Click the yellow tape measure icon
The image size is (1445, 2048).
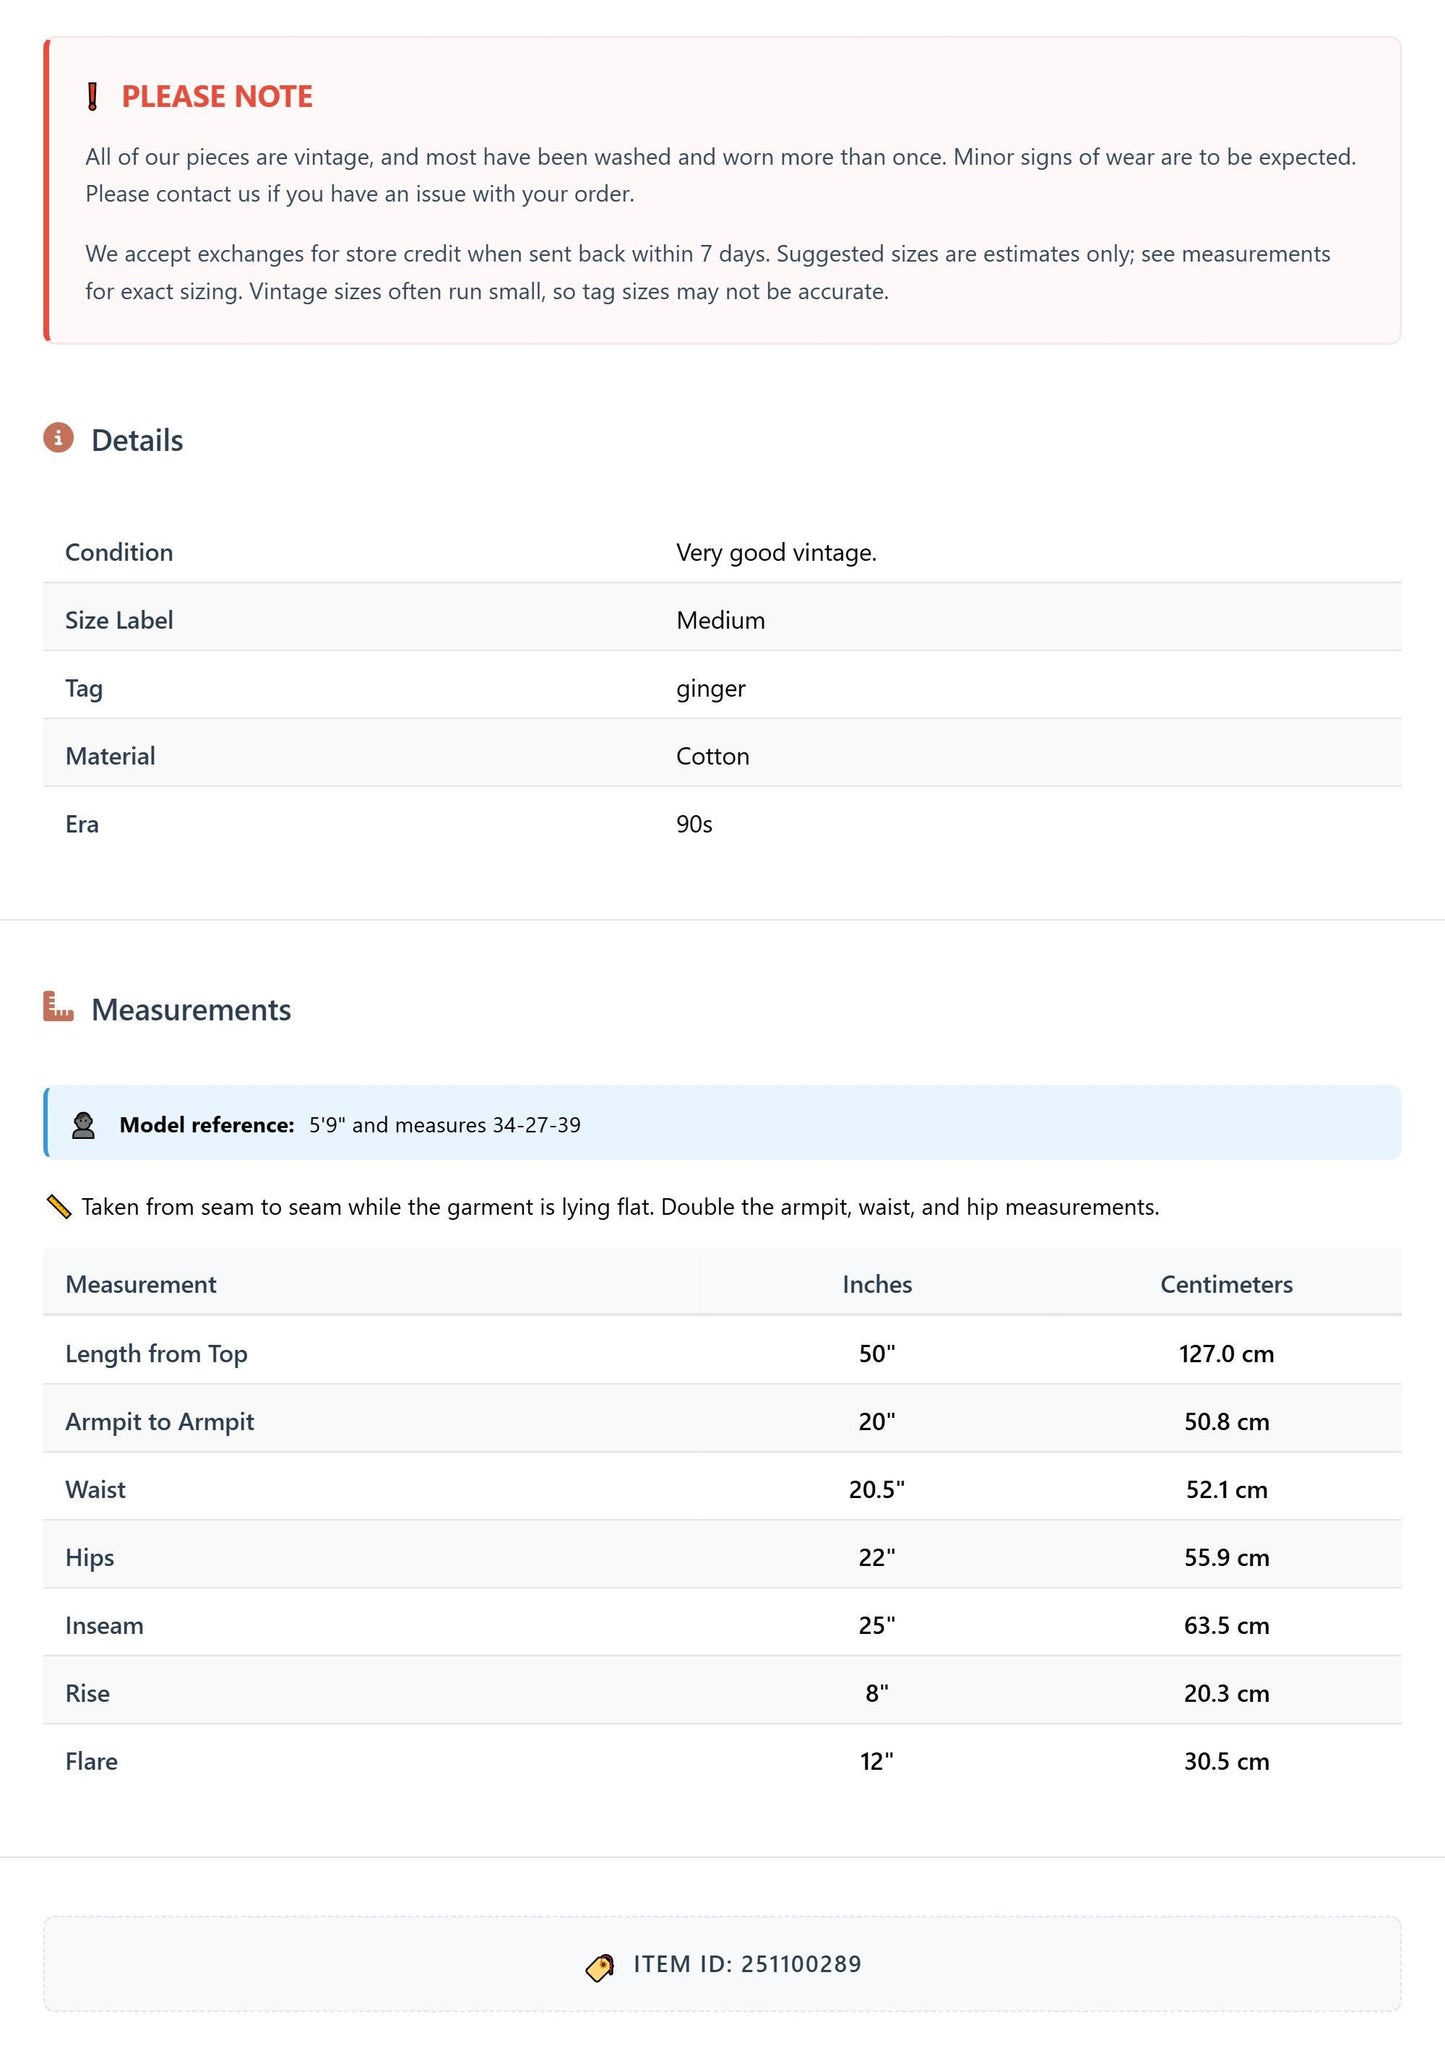(x=59, y=1207)
